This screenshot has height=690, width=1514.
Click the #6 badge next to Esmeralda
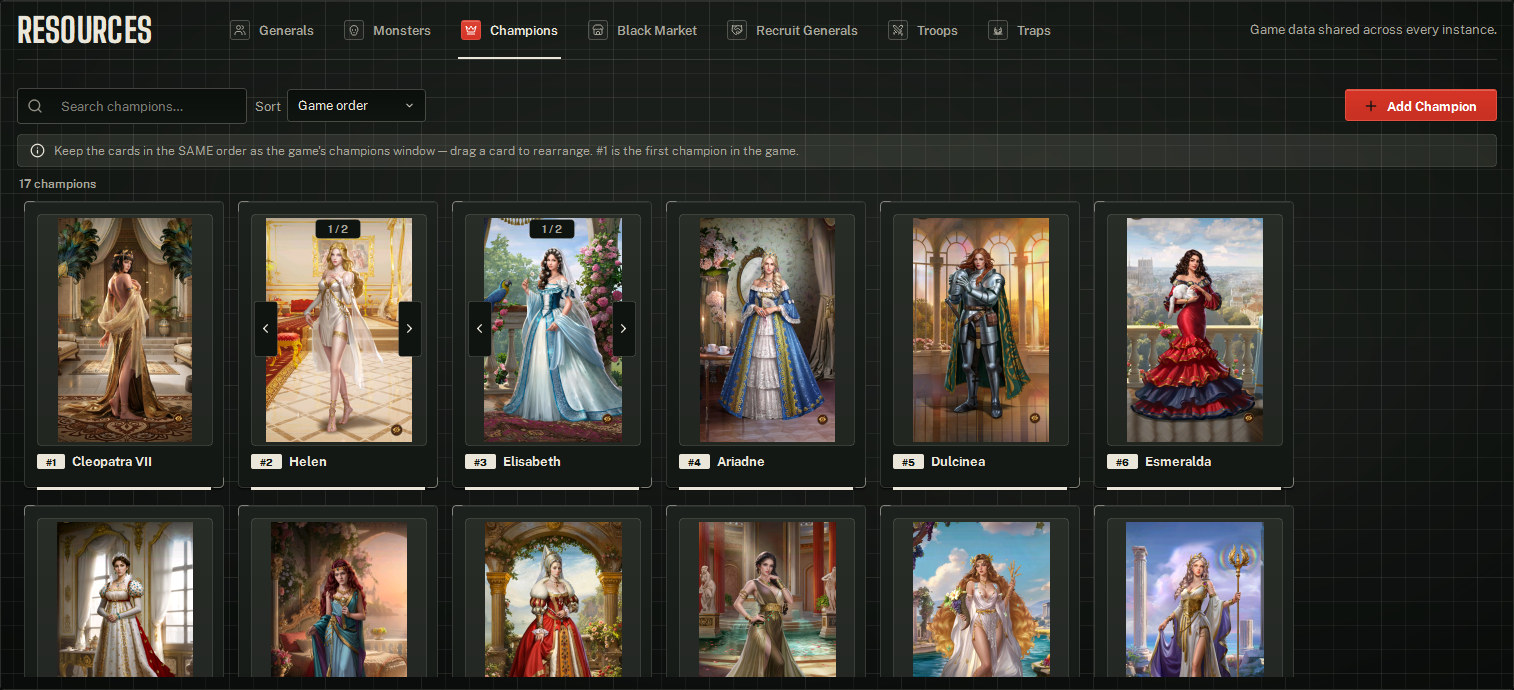pos(1122,462)
